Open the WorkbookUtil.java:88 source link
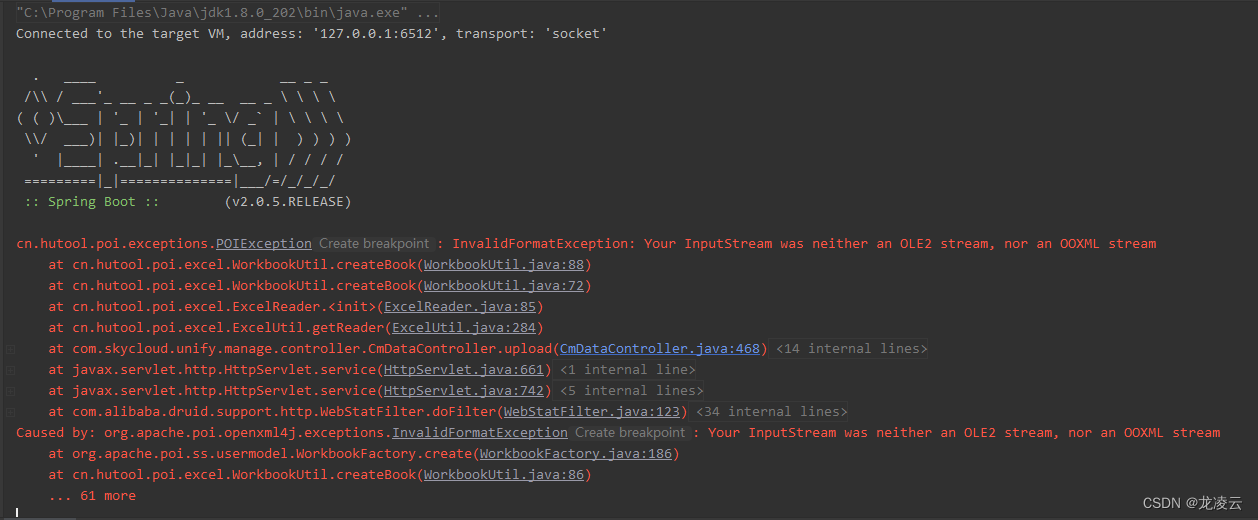 click(504, 265)
